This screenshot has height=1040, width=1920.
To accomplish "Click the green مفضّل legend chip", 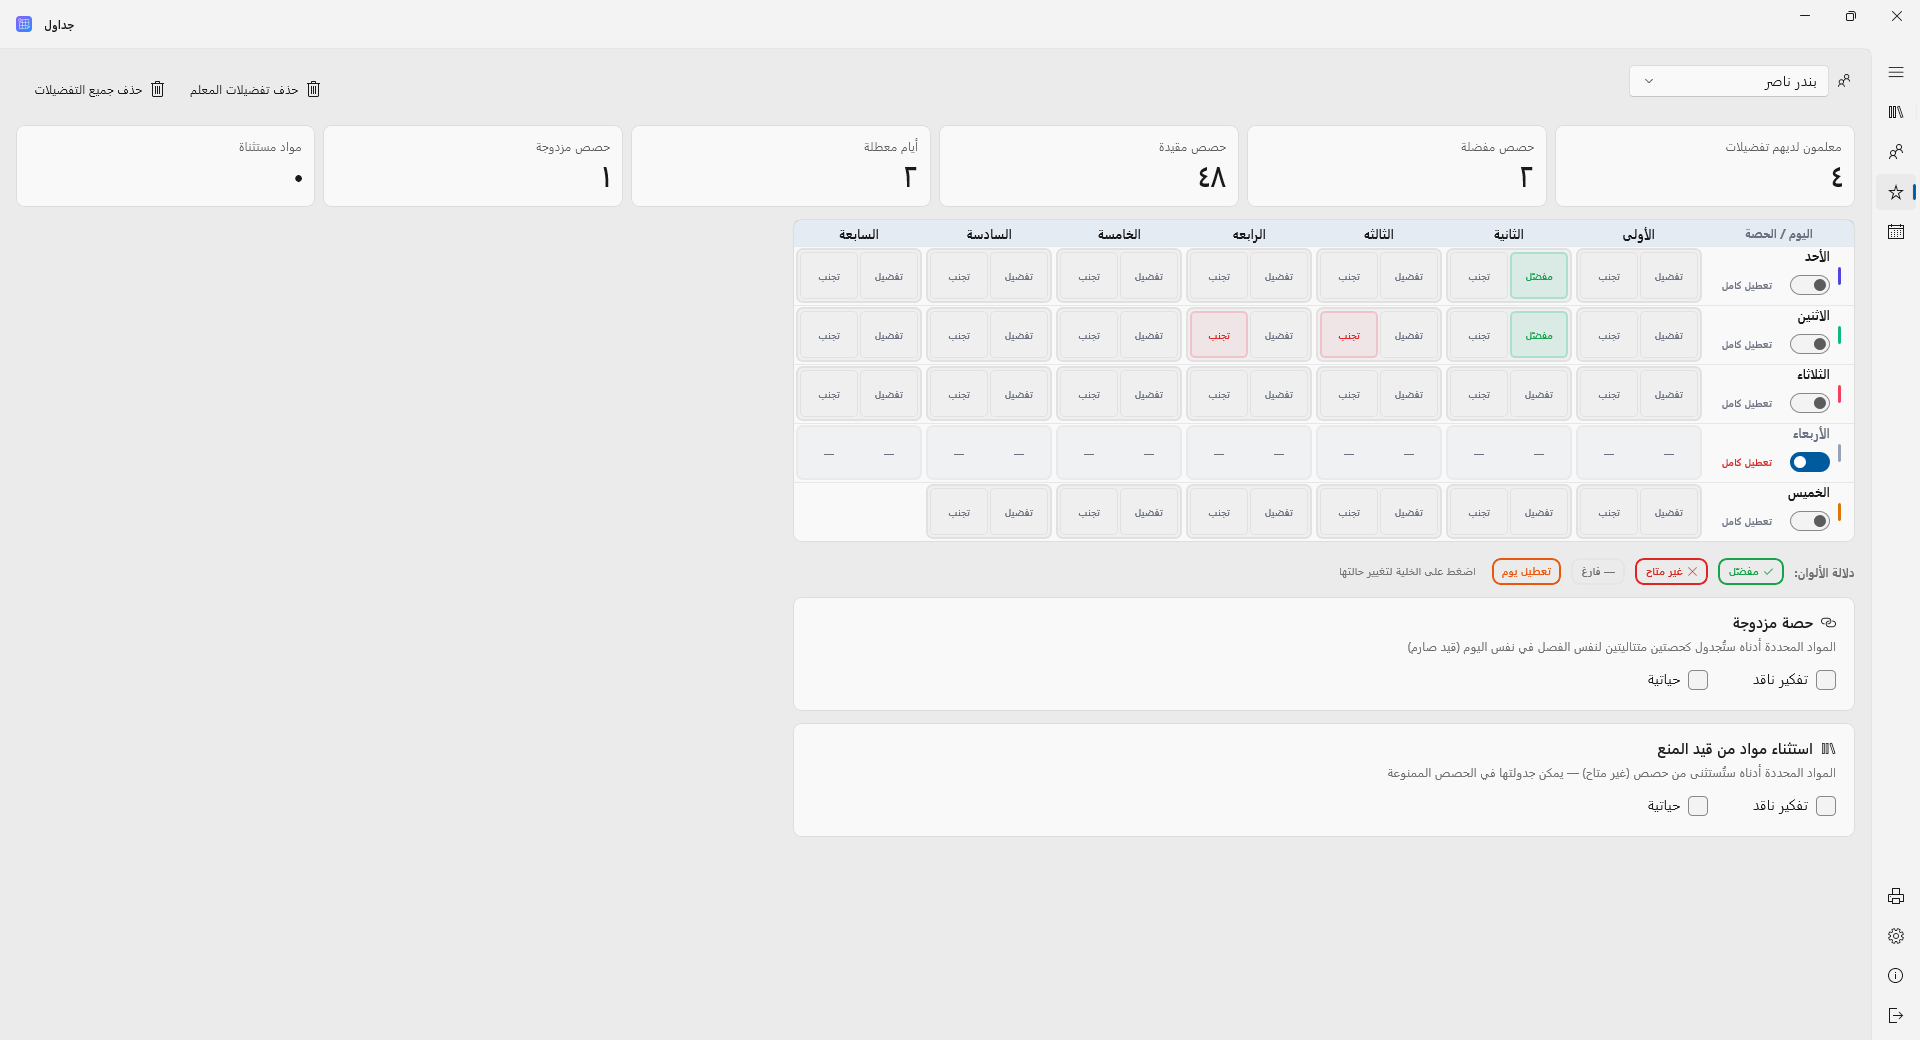I will (1750, 572).
